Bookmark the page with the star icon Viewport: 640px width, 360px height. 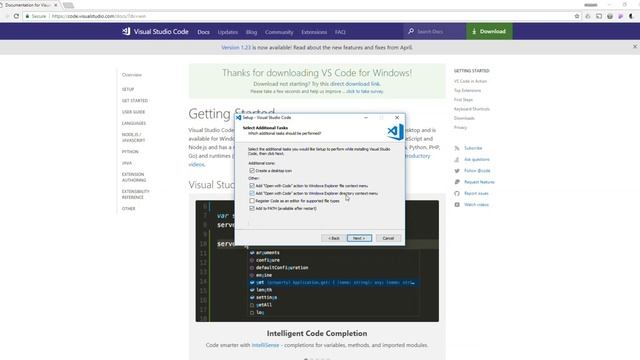pos(577,16)
